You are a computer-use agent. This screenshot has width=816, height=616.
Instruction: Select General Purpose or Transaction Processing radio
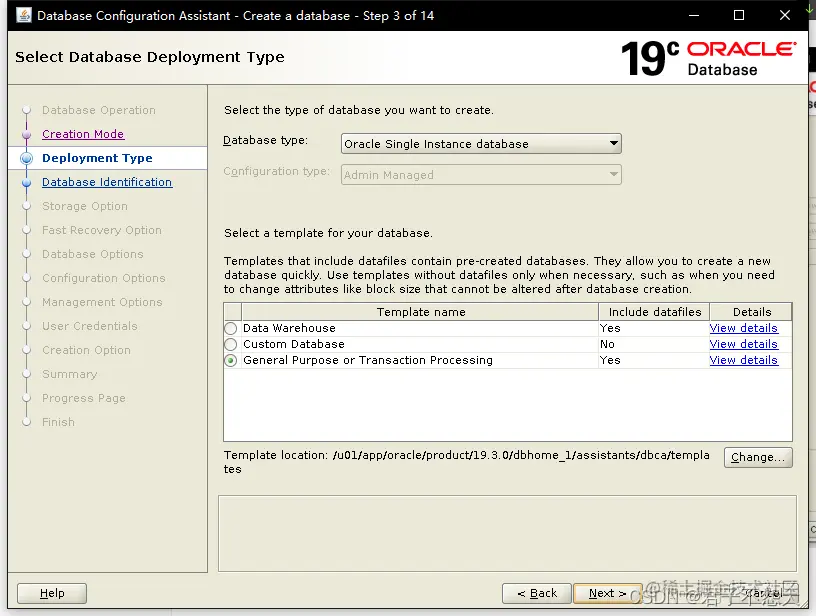pos(231,361)
